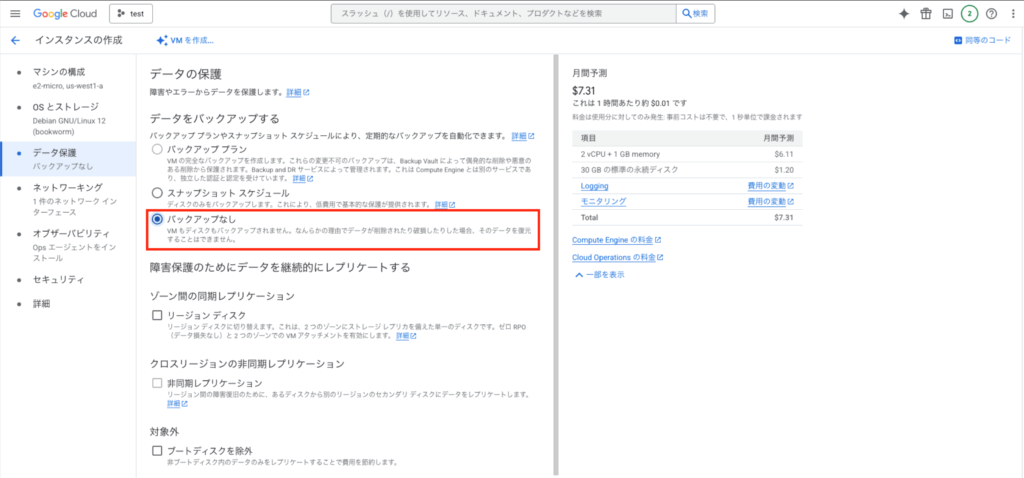
Task: Open notifications badge showing 2
Action: 969,14
